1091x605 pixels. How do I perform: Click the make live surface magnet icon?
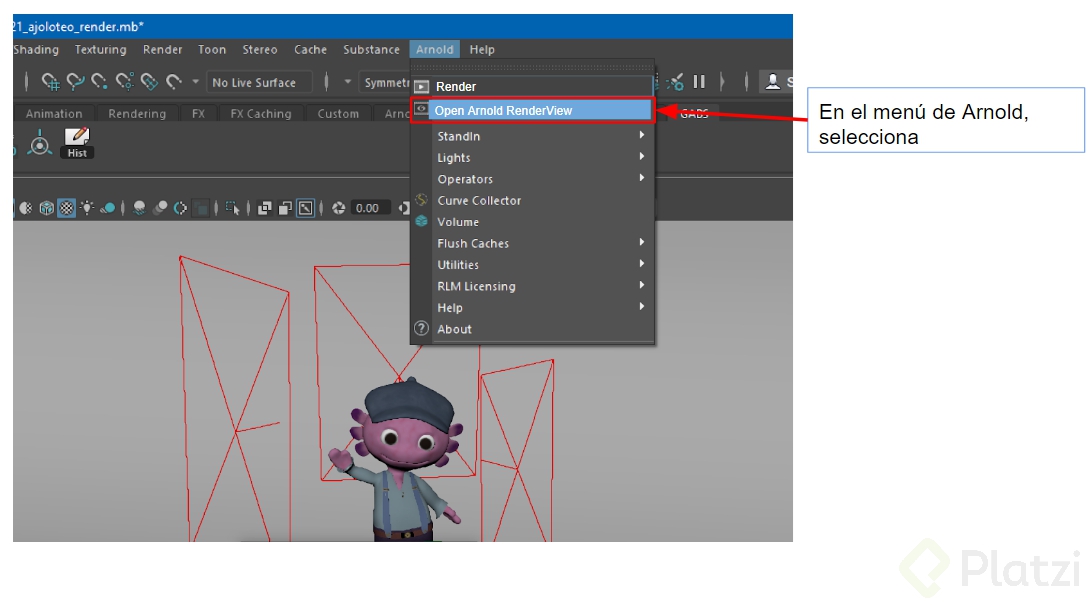point(174,82)
